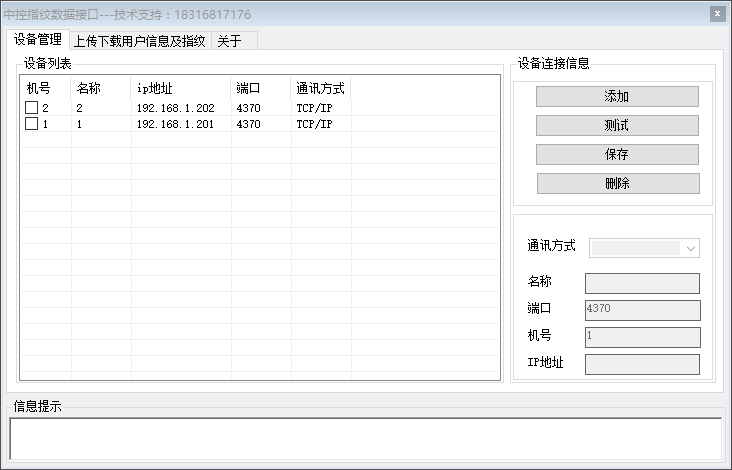
Task: Click the 保存 button
Action: tap(617, 155)
